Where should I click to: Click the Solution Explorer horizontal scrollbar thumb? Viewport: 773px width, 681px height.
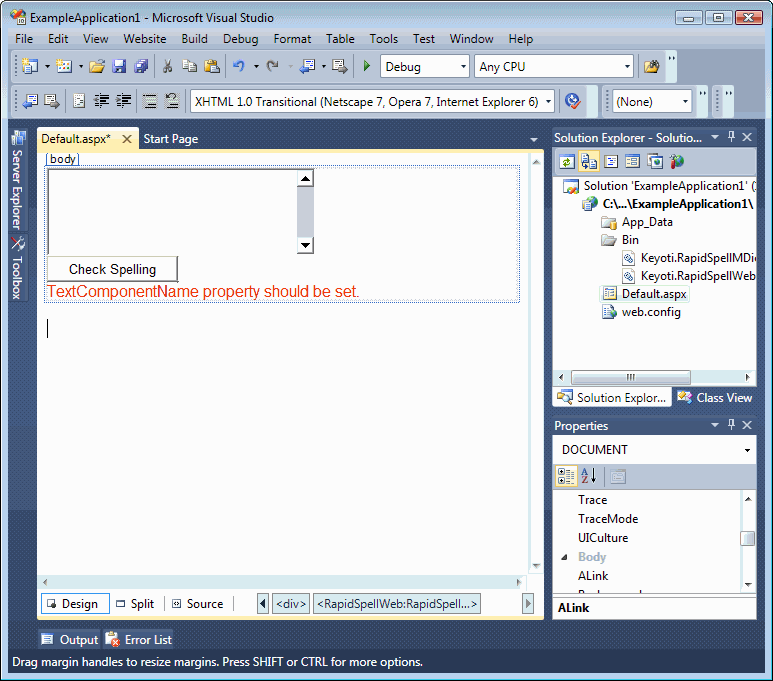(x=631, y=378)
